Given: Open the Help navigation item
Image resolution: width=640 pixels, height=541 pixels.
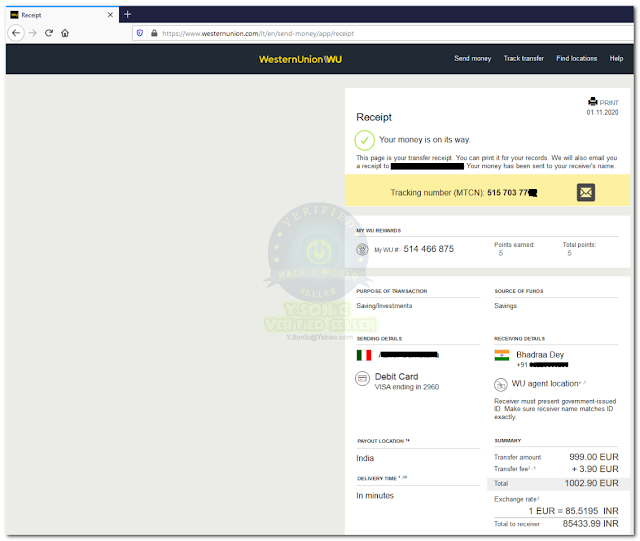Looking at the screenshot, I should [616, 58].
